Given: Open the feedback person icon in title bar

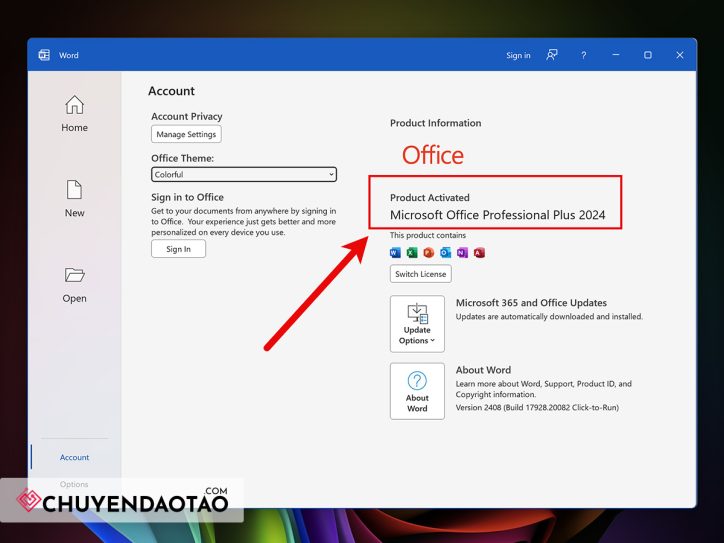Looking at the screenshot, I should point(552,55).
